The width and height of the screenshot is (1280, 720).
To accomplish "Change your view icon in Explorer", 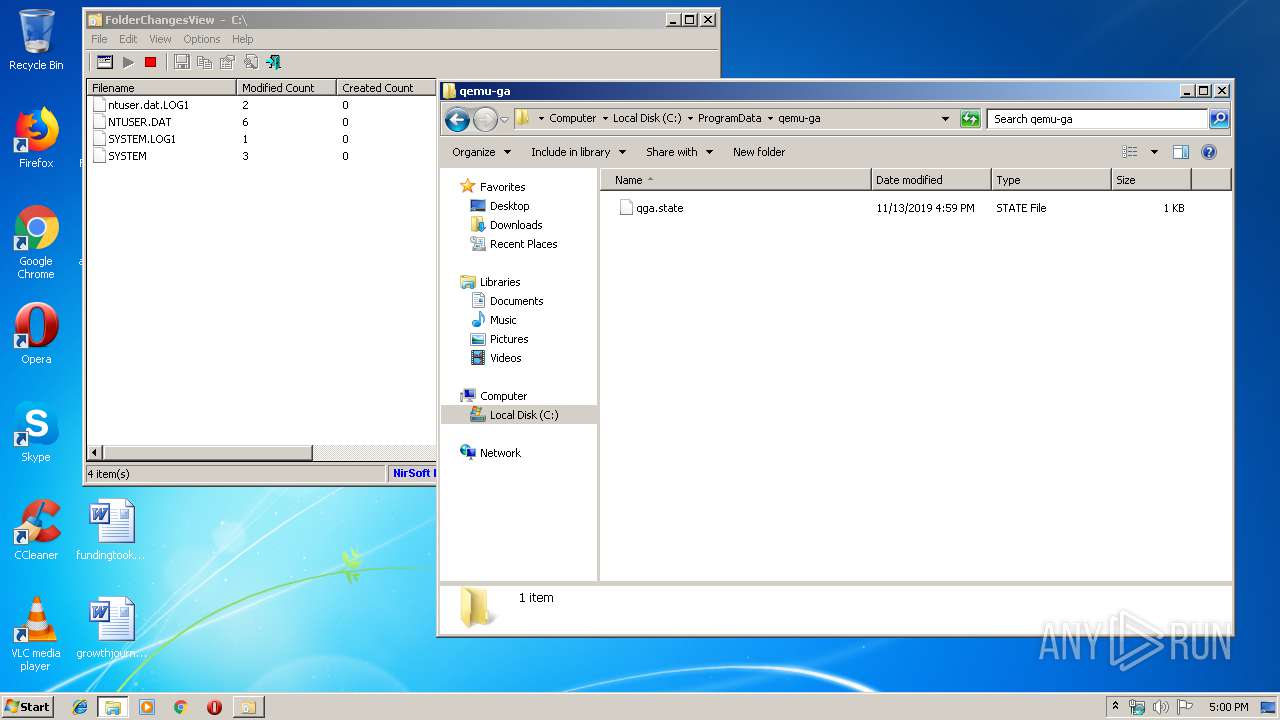I will [1130, 152].
